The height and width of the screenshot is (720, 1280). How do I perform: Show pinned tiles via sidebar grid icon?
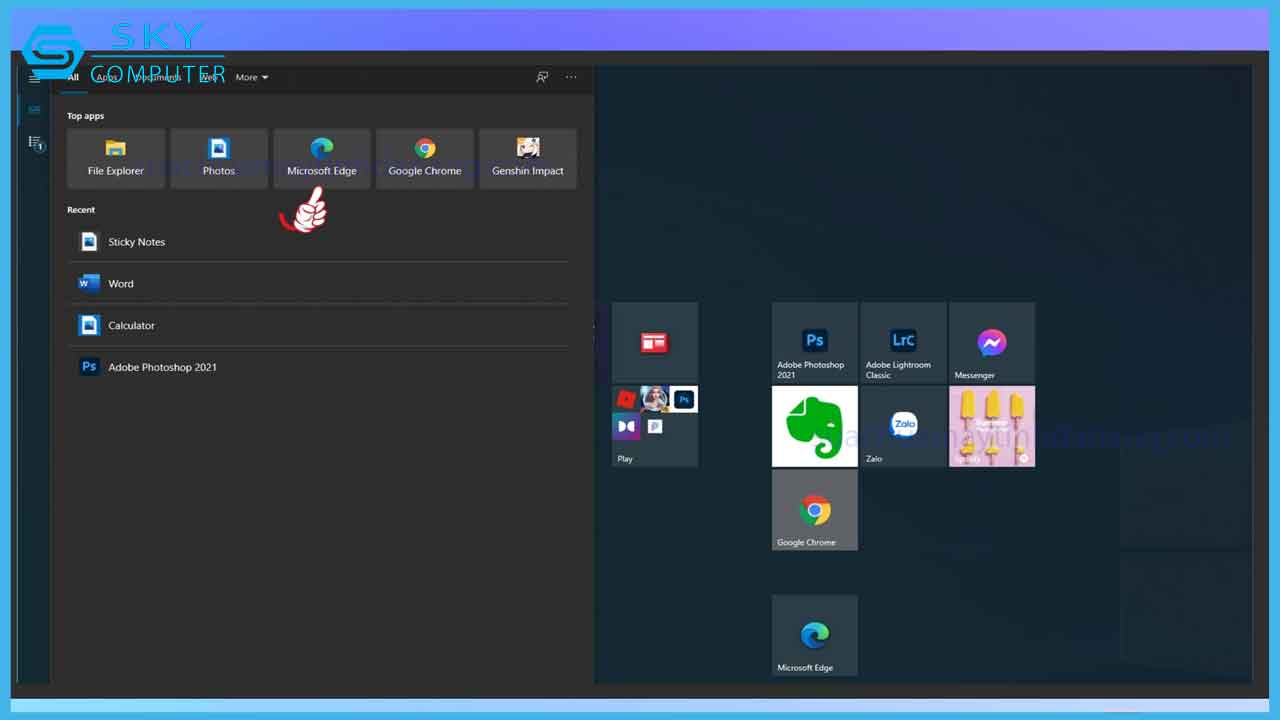[34, 110]
